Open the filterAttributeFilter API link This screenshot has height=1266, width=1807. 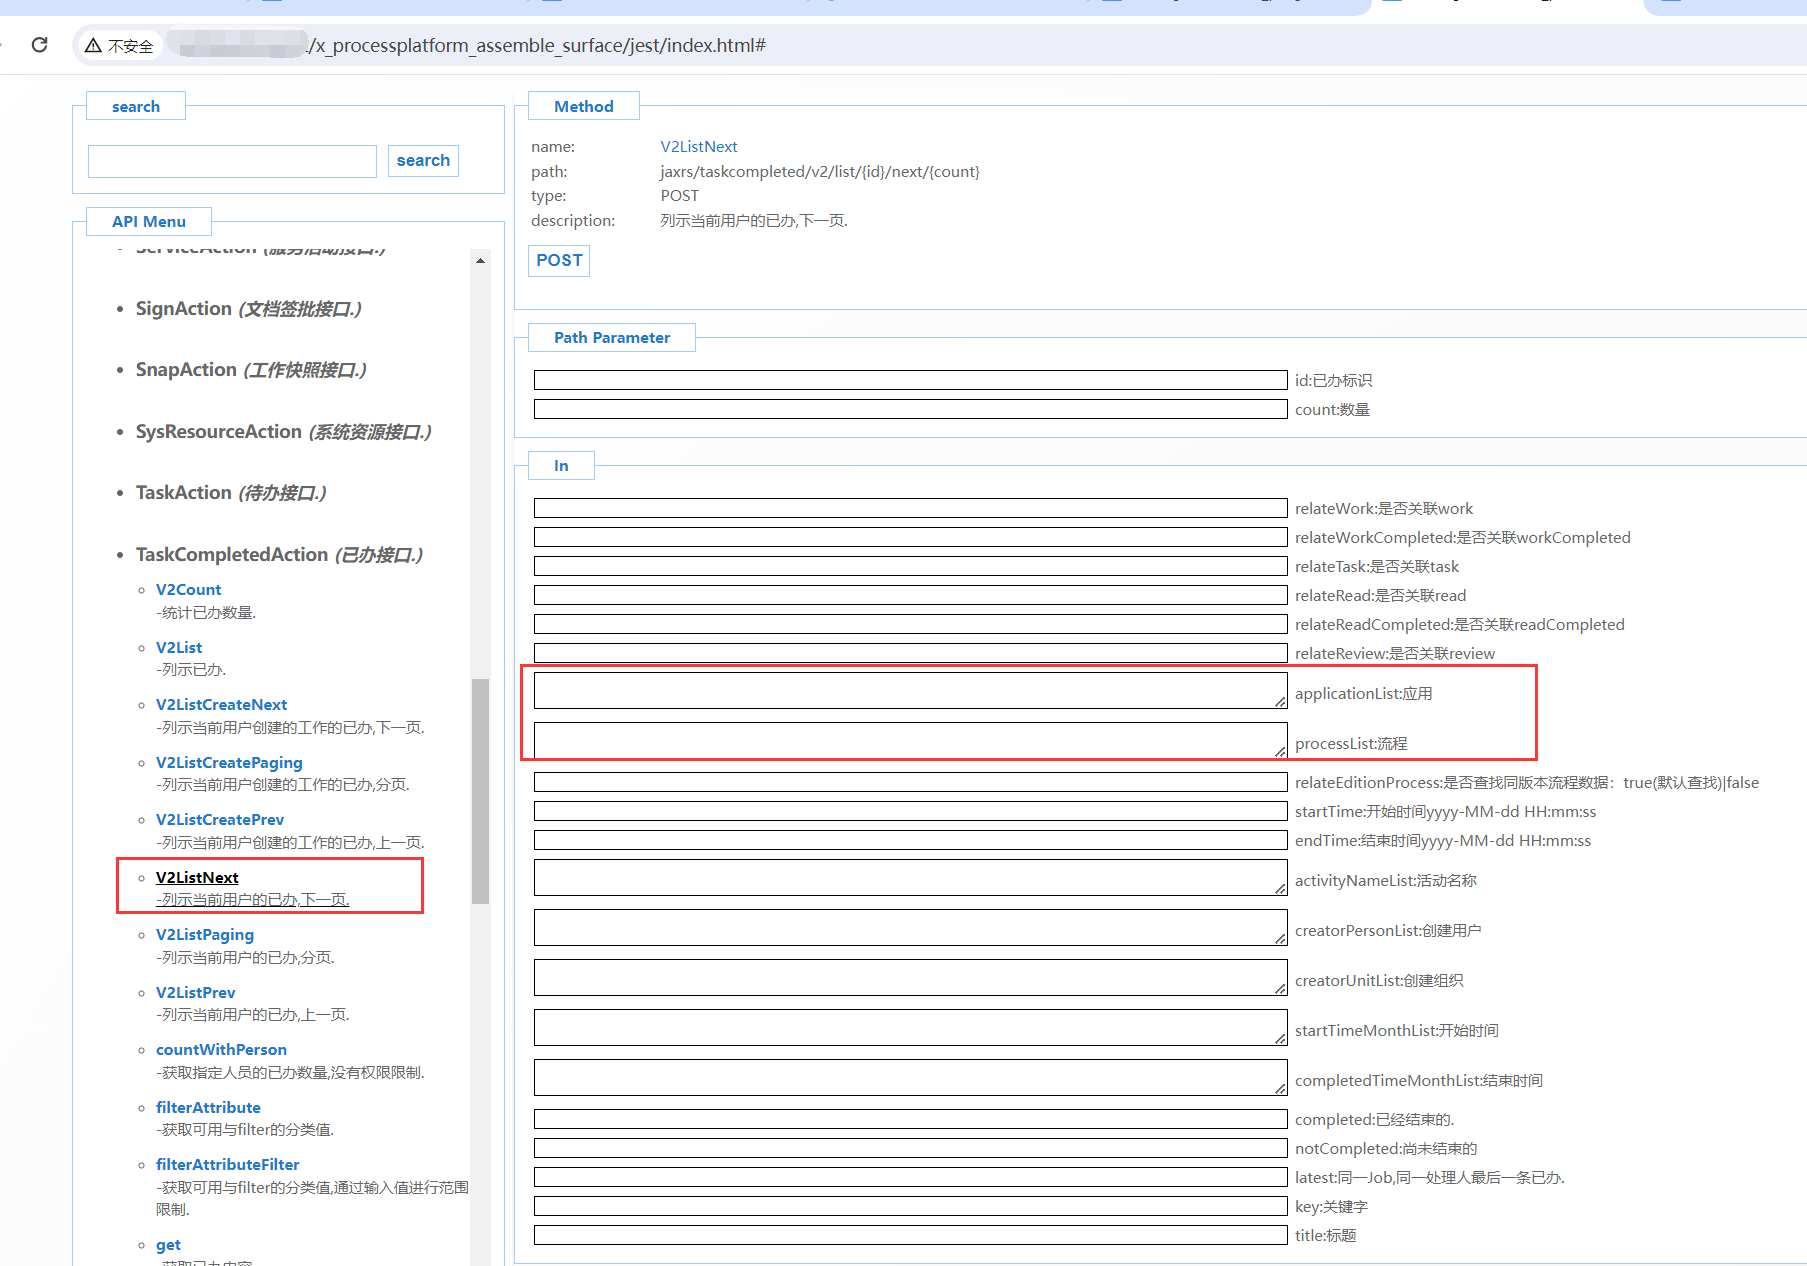[x=227, y=1165]
